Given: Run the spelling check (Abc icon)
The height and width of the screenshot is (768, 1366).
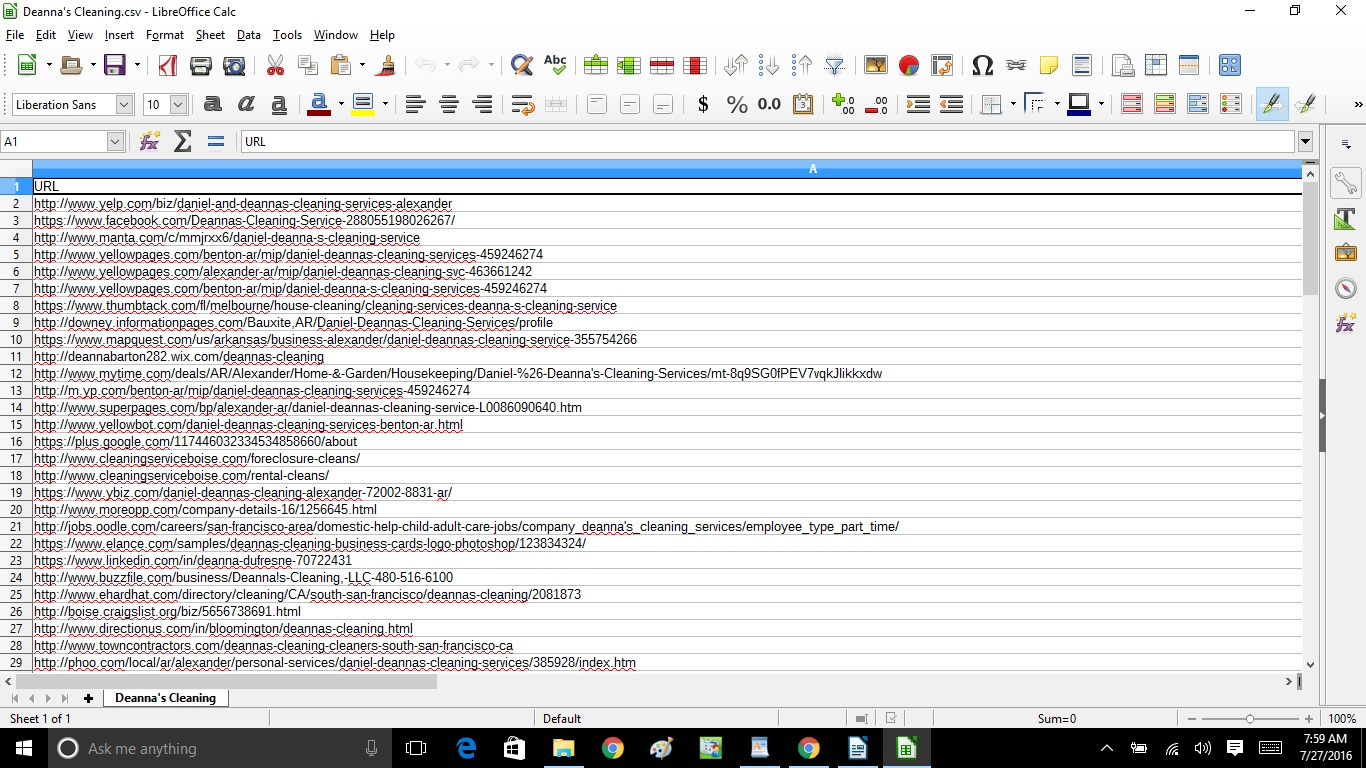Looking at the screenshot, I should coord(555,66).
